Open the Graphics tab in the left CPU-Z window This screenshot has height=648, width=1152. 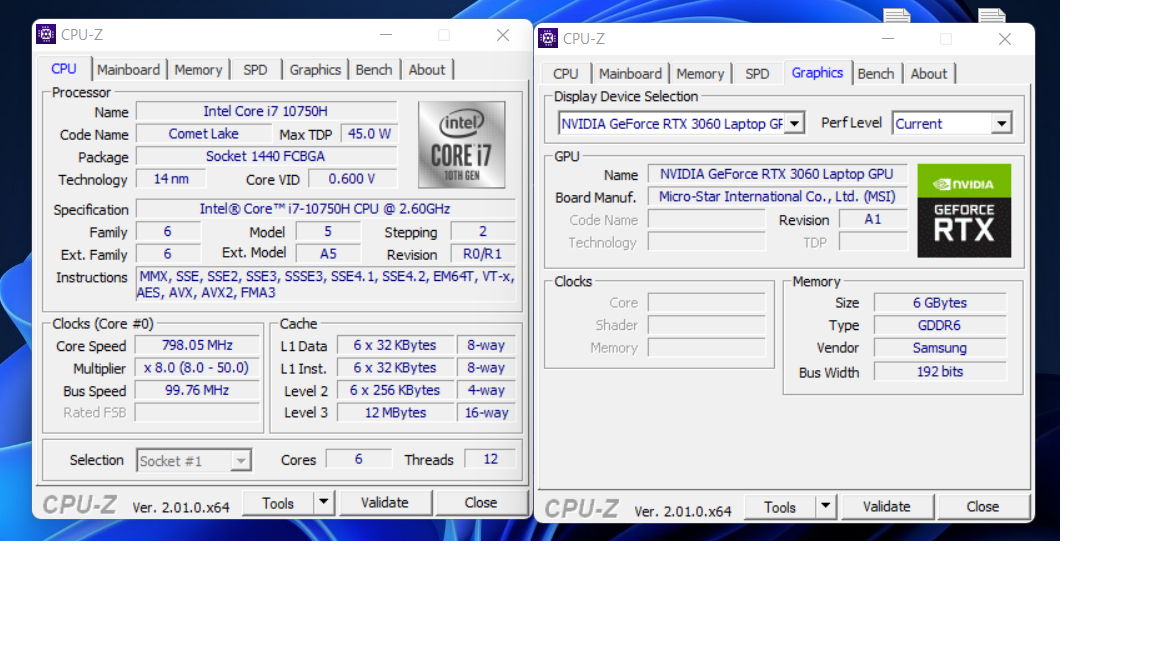point(315,70)
